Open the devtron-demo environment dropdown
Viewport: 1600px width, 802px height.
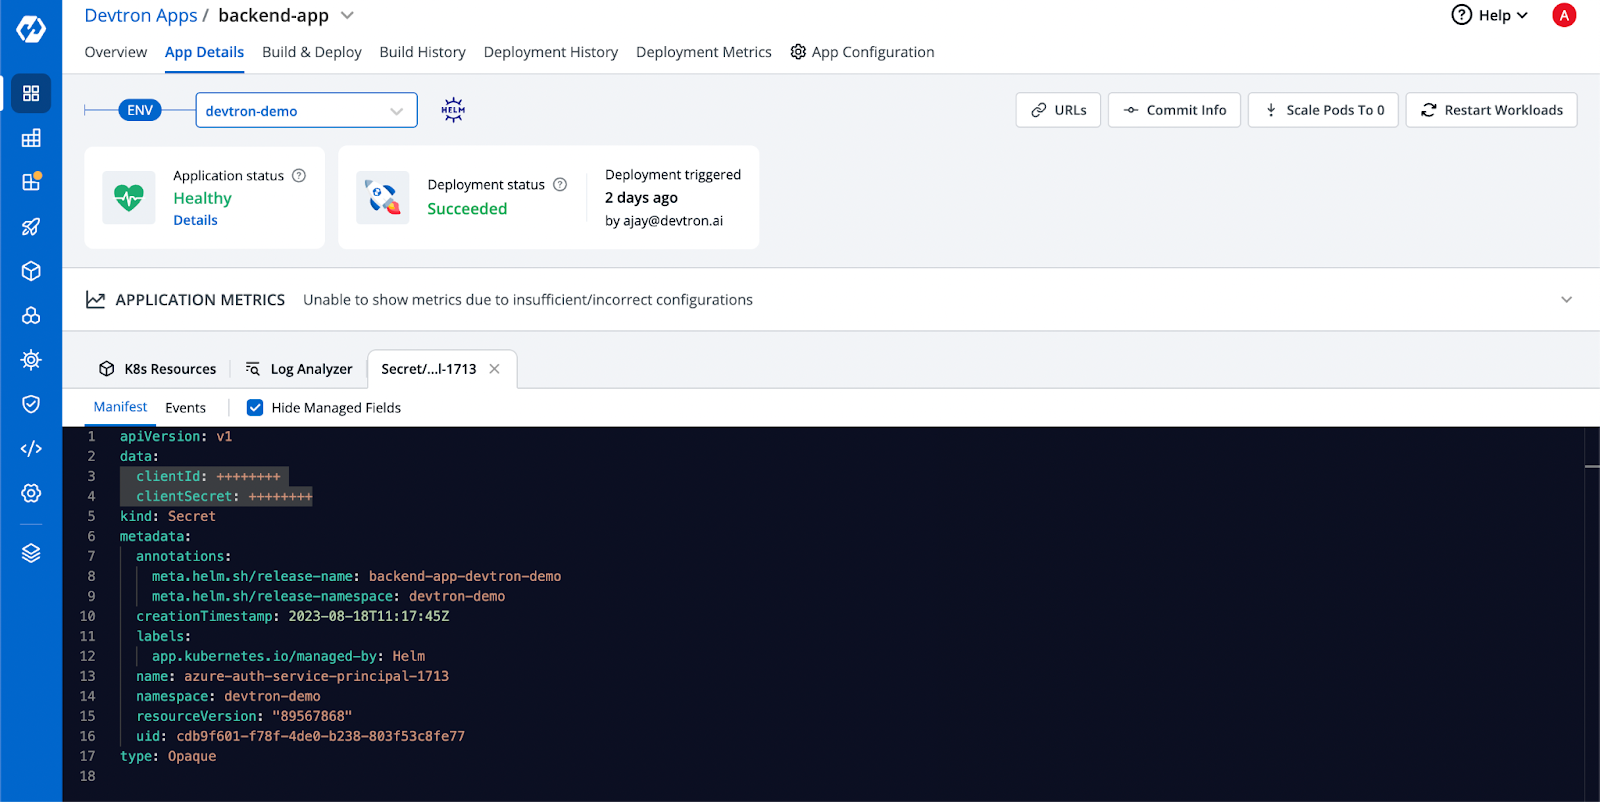(x=306, y=110)
